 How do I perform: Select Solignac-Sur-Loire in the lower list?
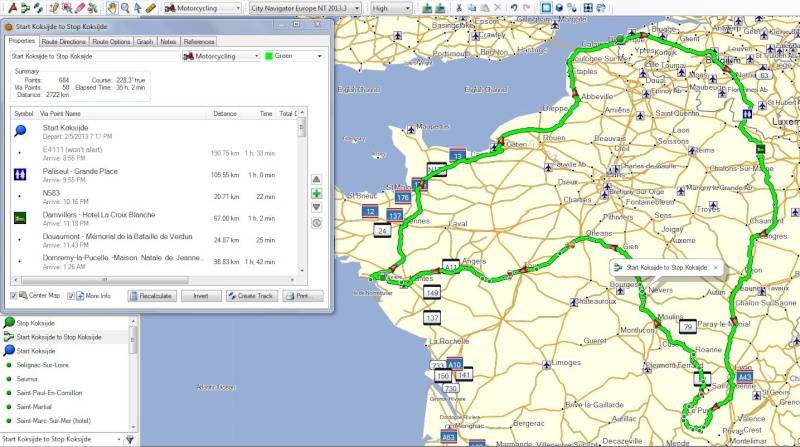pos(65,365)
